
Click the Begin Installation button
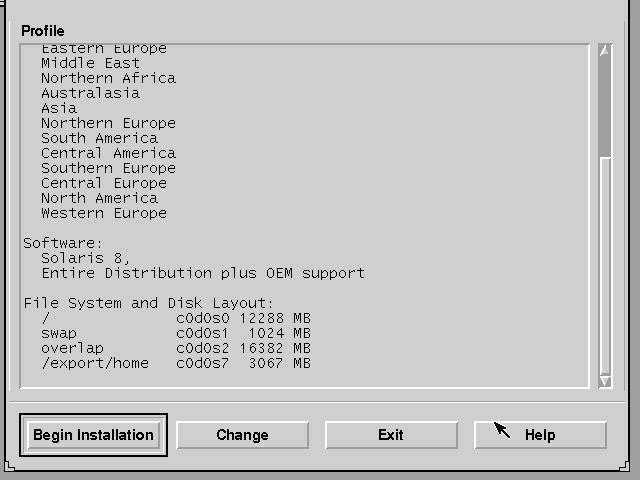pos(93,435)
